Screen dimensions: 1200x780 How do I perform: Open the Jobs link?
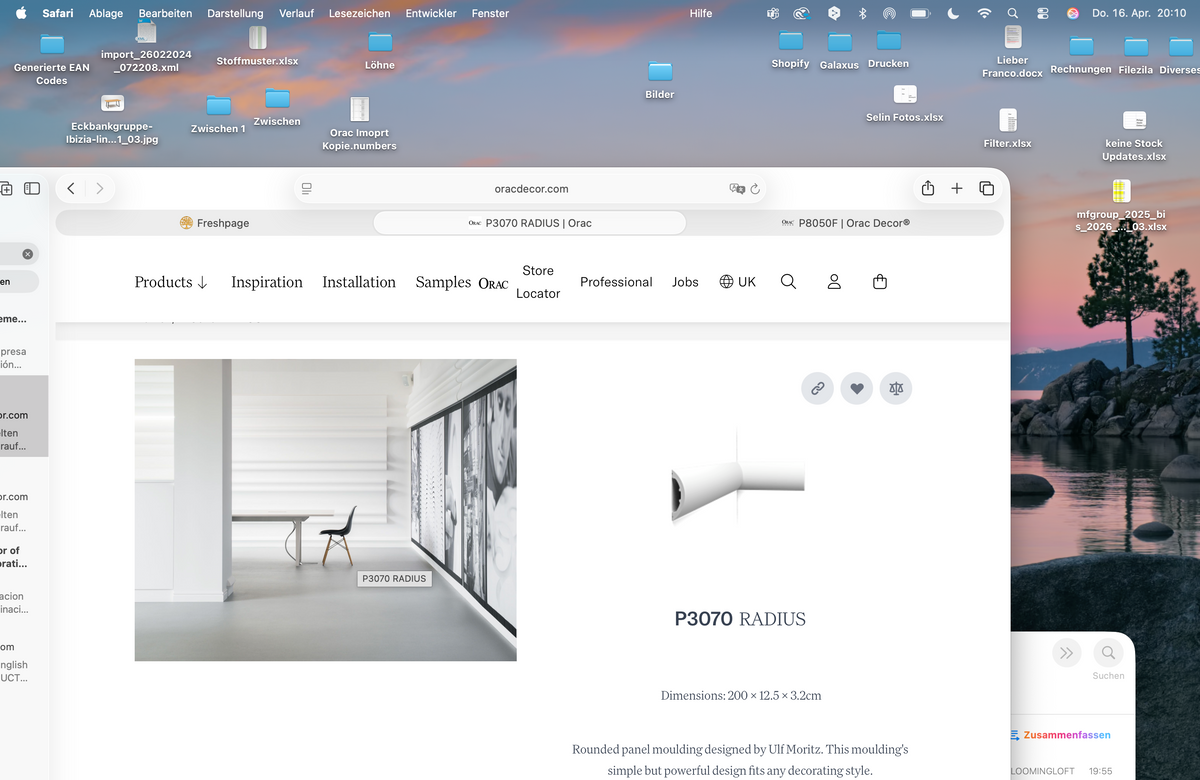click(685, 282)
